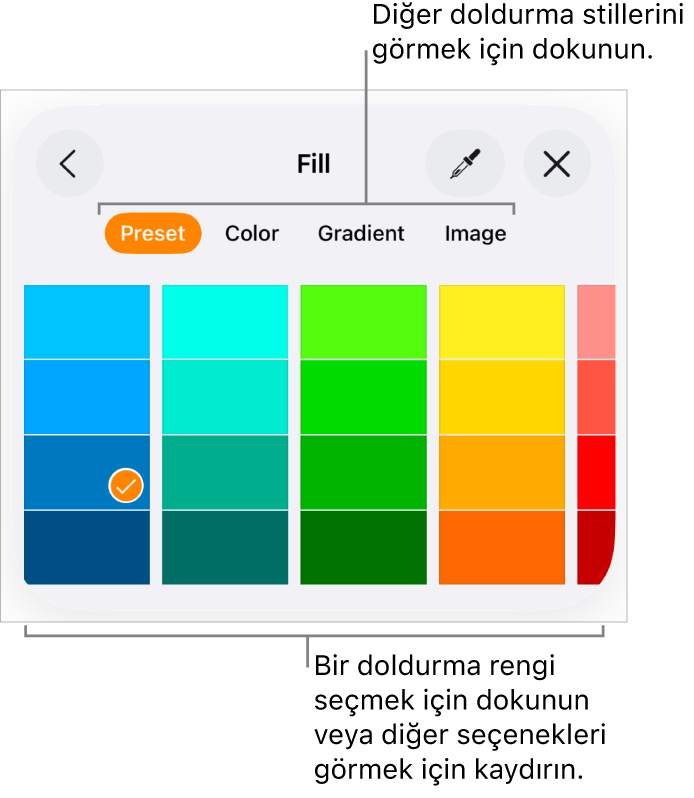Click the back chevron button
This screenshot has width=694, height=798.
pyautogui.click(x=69, y=164)
